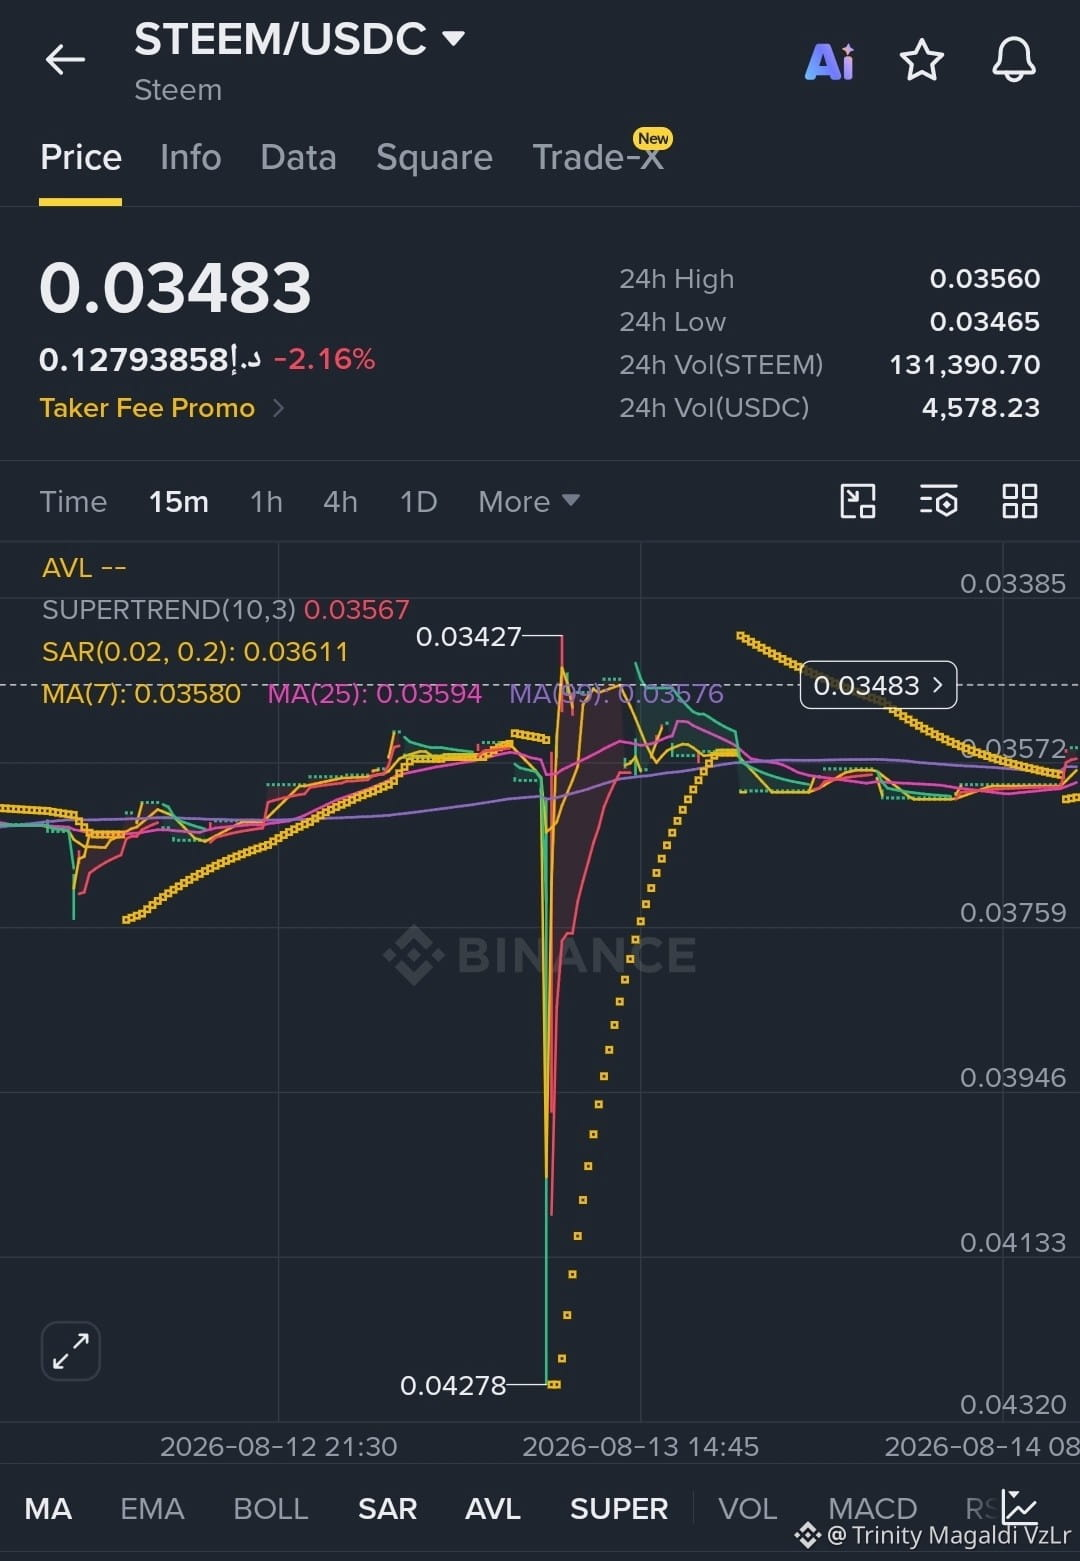Image resolution: width=1080 pixels, height=1561 pixels.
Task: Click the 2026-08-13 14:45 time axis label
Action: point(641,1446)
